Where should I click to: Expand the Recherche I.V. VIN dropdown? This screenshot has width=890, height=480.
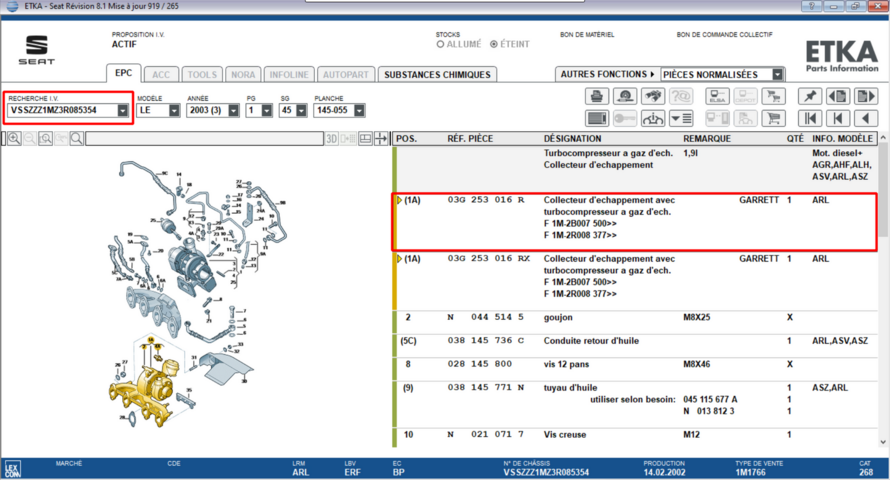click(123, 111)
